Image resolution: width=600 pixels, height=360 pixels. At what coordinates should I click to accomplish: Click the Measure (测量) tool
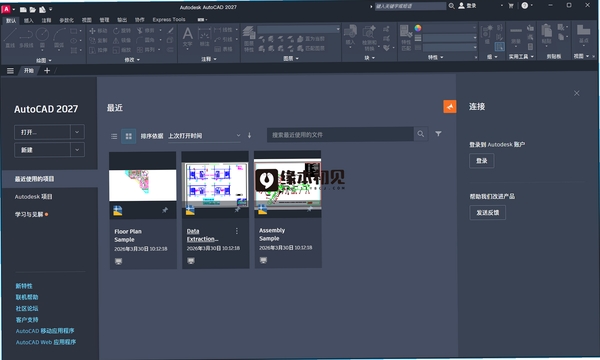(516, 35)
